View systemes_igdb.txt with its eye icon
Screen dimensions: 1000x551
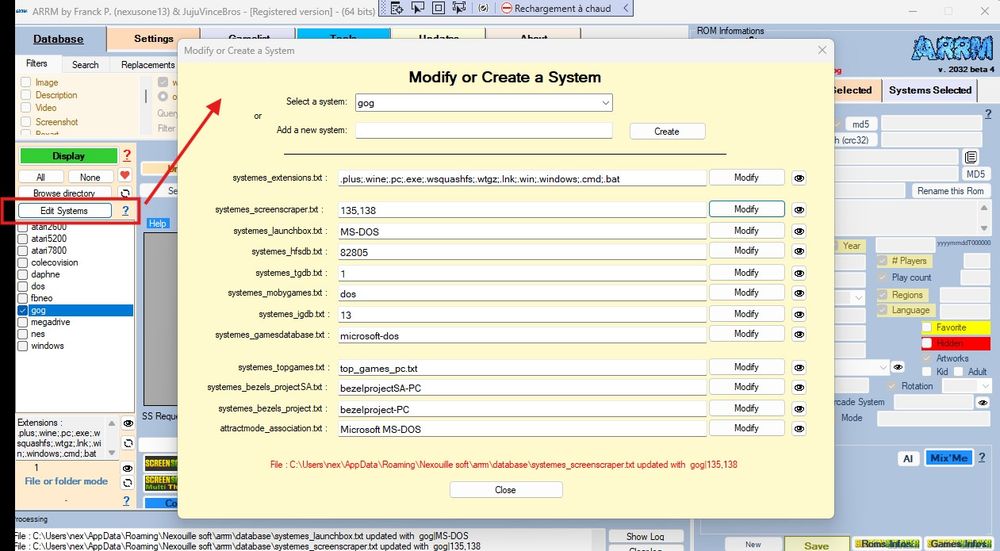coord(798,314)
